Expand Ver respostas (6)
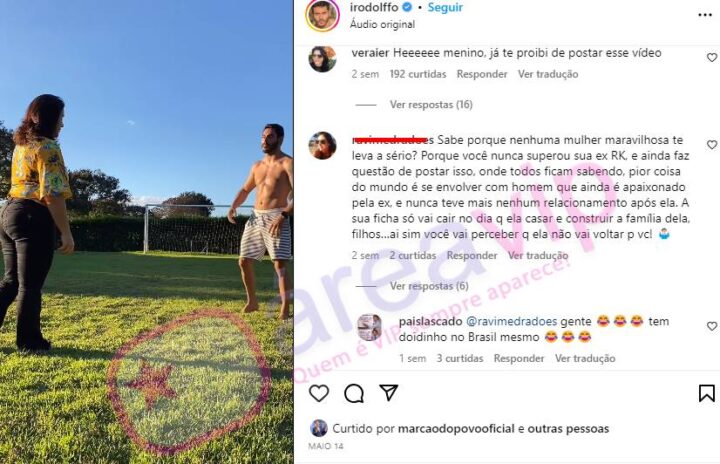 click(x=429, y=286)
